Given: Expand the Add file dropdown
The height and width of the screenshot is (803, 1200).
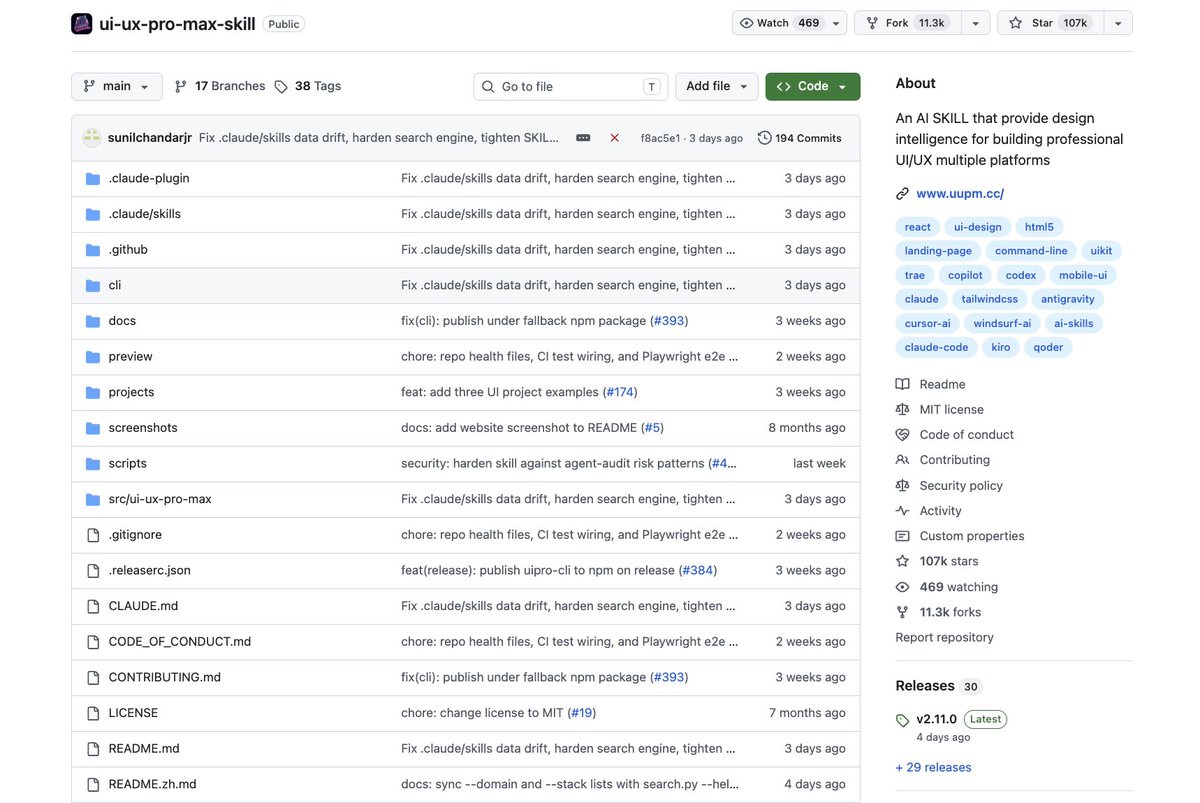Looking at the screenshot, I should [x=717, y=86].
